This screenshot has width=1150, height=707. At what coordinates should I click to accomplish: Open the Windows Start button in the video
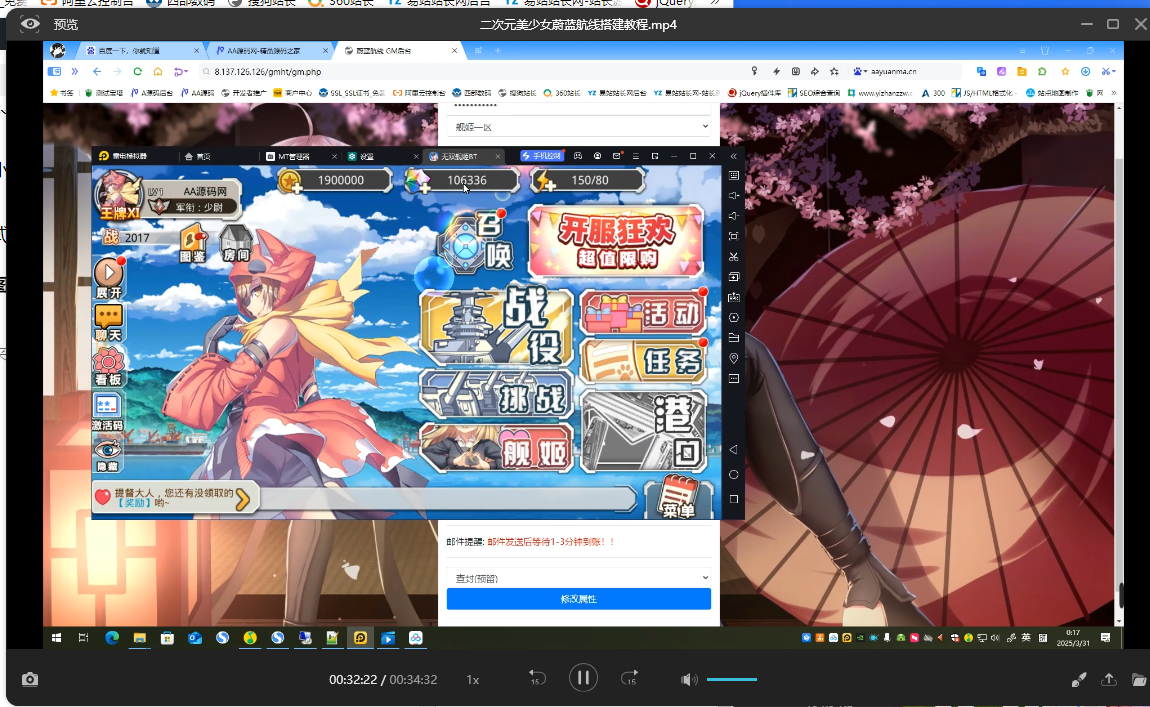56,638
